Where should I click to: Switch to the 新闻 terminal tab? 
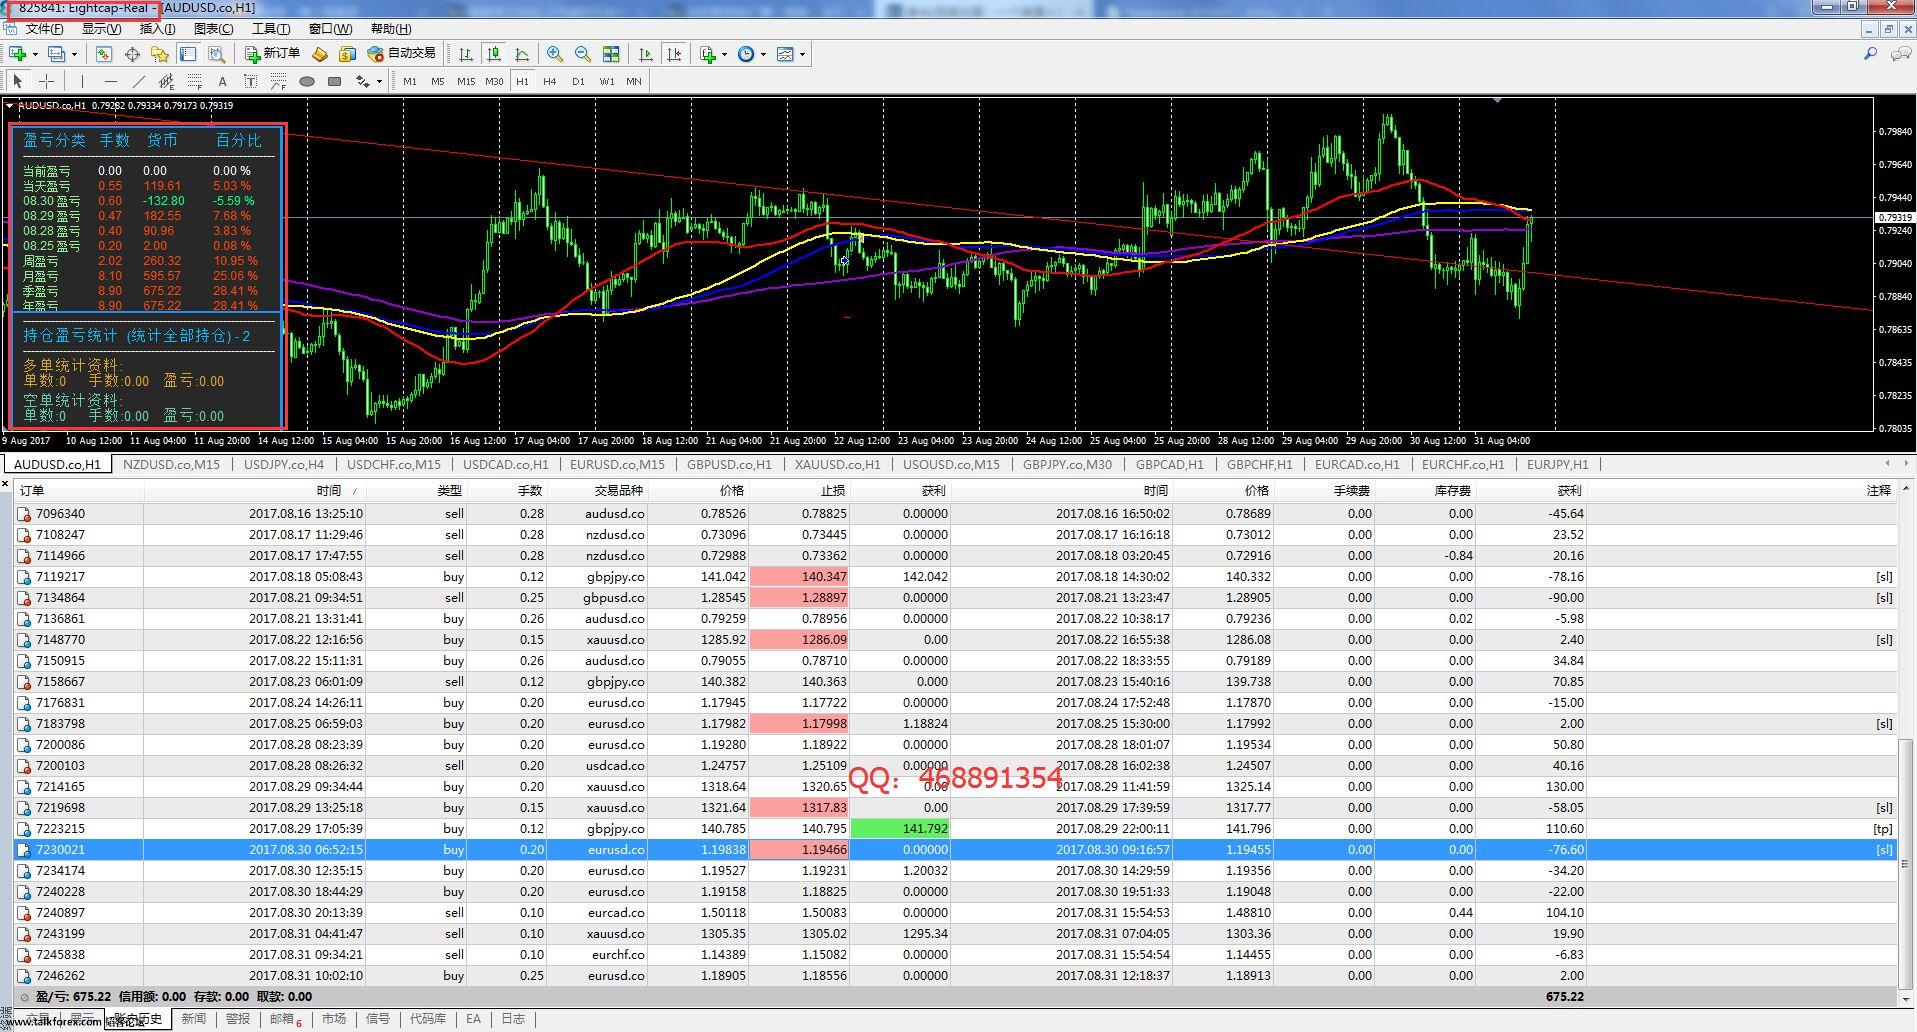(194, 1019)
